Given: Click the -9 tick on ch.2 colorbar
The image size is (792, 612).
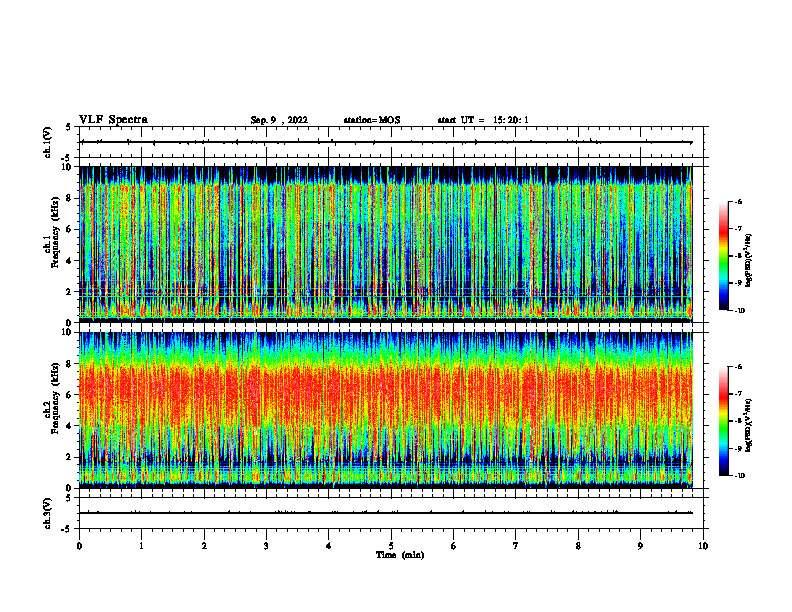Looking at the screenshot, I should (x=738, y=448).
